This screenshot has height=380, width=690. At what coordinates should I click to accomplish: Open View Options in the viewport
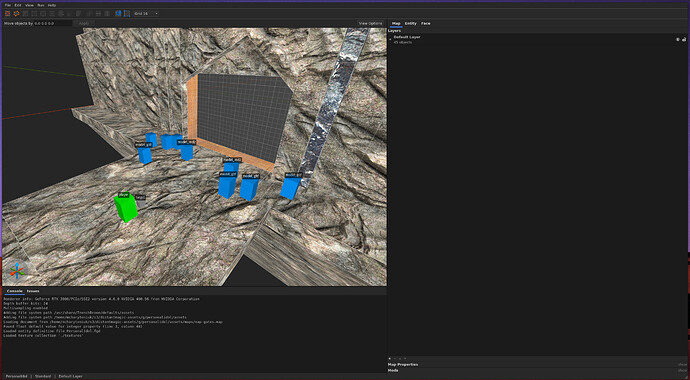pos(371,23)
